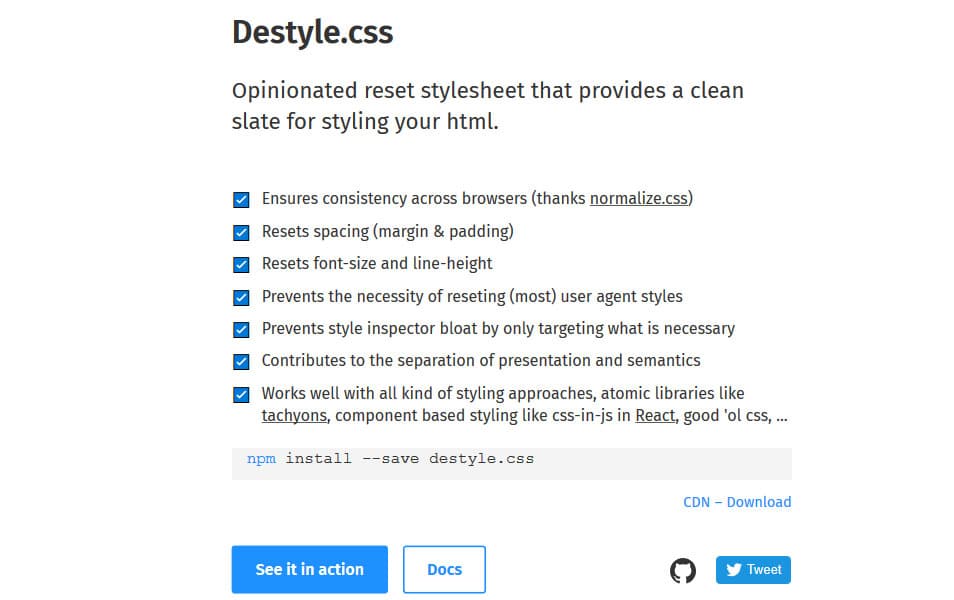Uncheck the style inspector bloat checkbox
The height and width of the screenshot is (600, 954).
tap(241, 328)
